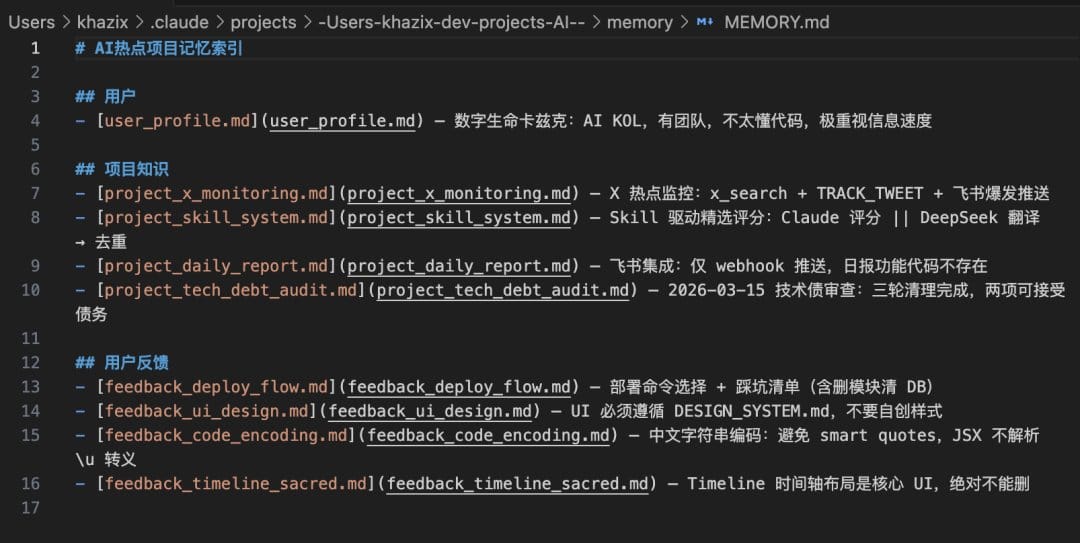Follow the project_skill_system.md link path
Image resolution: width=1080 pixels, height=543 pixels.
(x=459, y=218)
